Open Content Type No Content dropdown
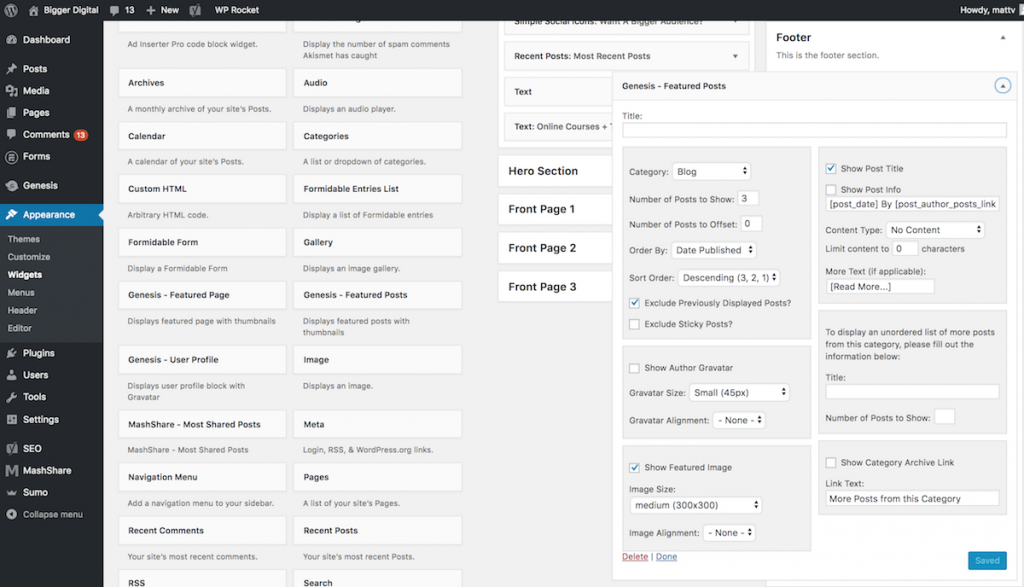This screenshot has width=1024, height=587. click(935, 230)
